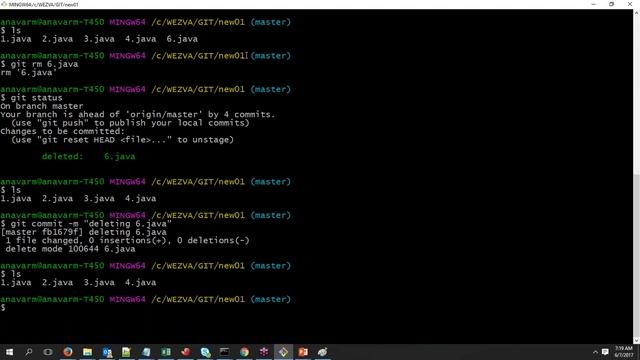Show hidden system tray icons
640x360 pixels.
click(x=595, y=352)
